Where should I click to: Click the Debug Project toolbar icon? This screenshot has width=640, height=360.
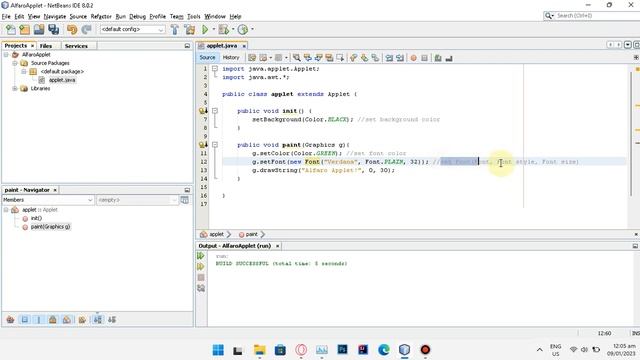click(223, 29)
